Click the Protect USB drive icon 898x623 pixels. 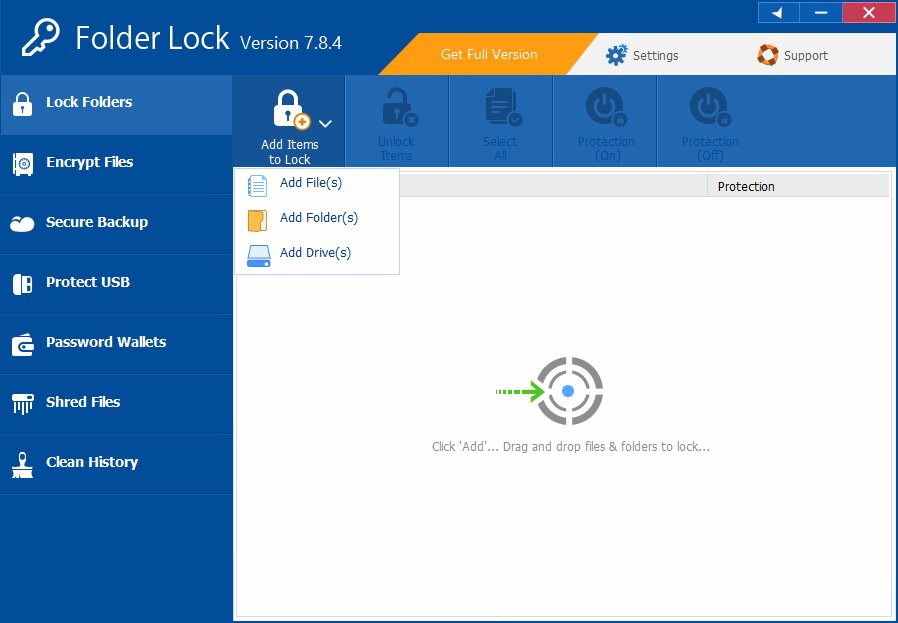22,284
